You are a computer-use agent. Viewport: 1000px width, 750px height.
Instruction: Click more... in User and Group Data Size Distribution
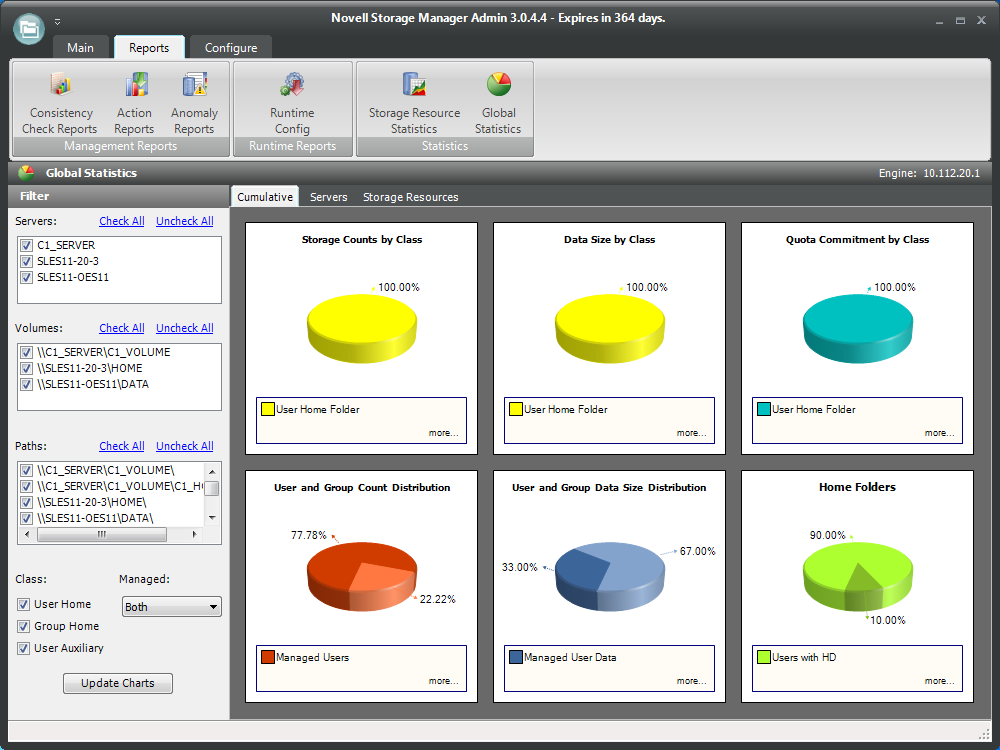(691, 681)
